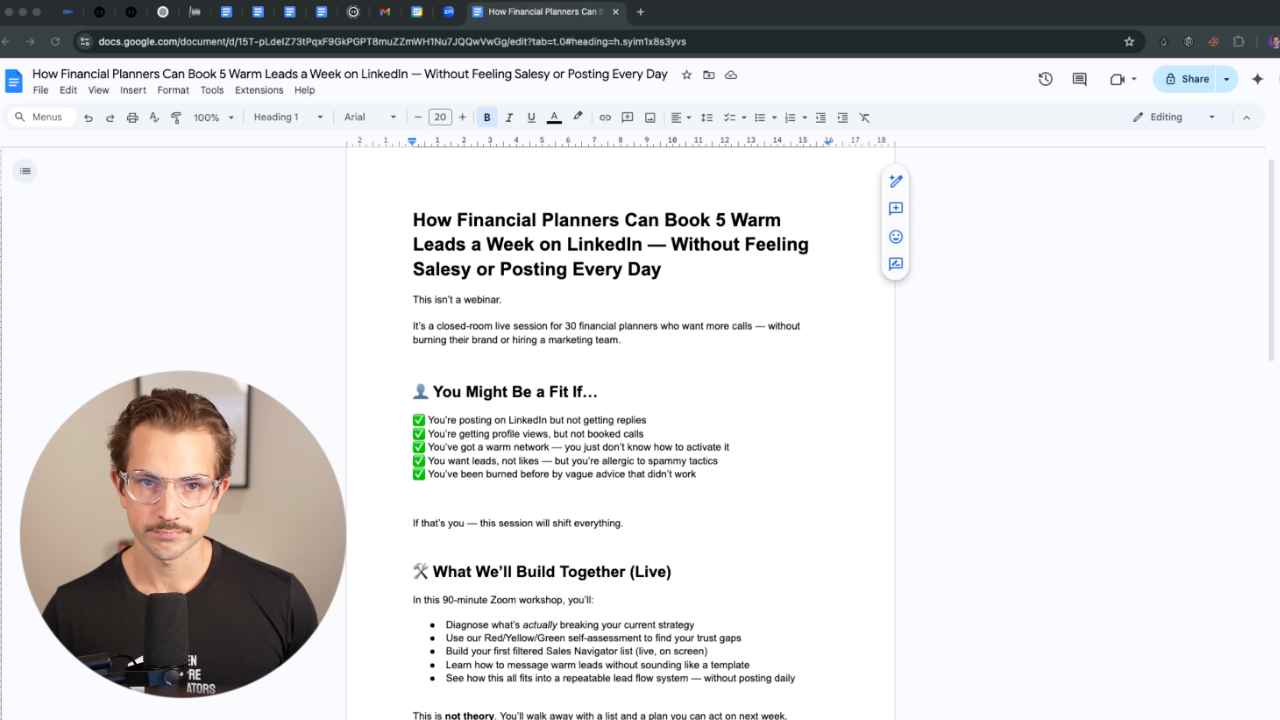Open the text color picker

[x=554, y=117]
